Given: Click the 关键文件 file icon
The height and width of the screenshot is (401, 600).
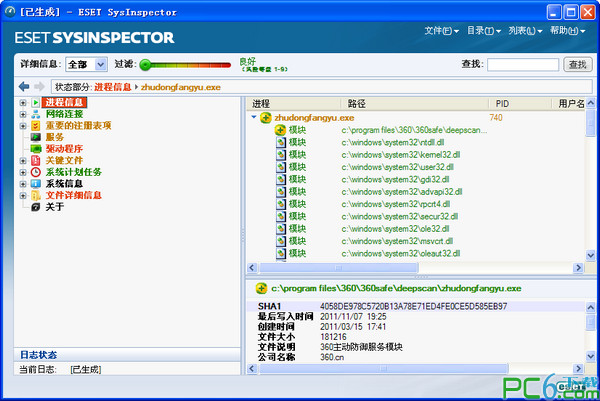Looking at the screenshot, I should tap(36, 160).
